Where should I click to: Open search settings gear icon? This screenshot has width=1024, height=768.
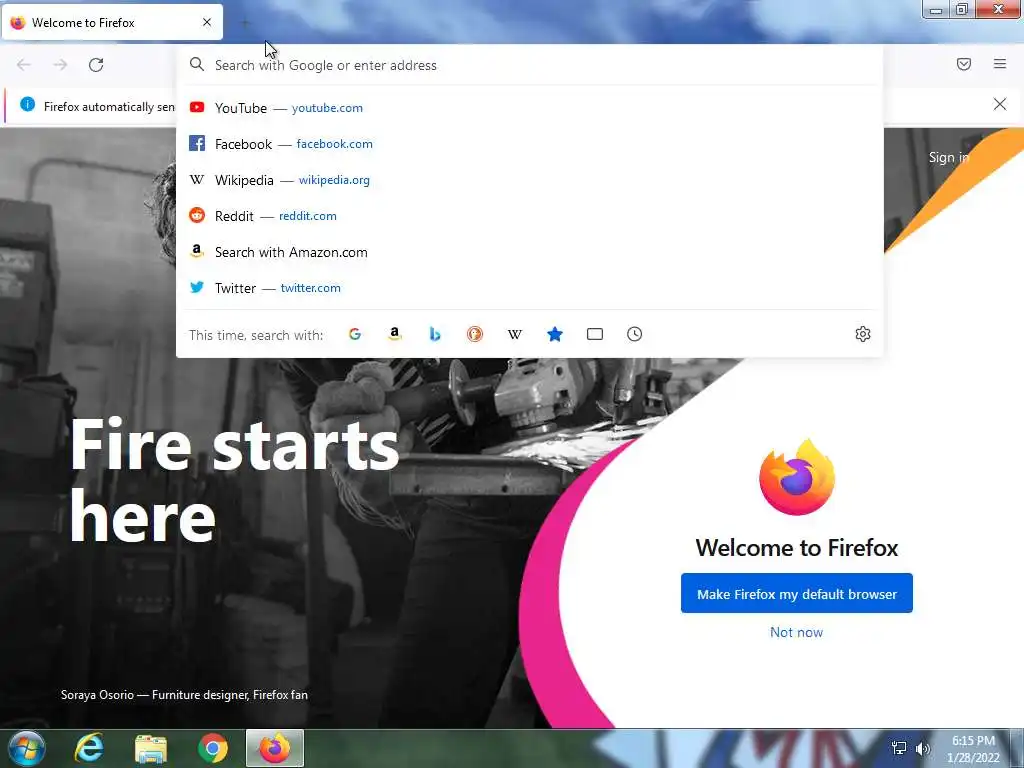(x=863, y=334)
